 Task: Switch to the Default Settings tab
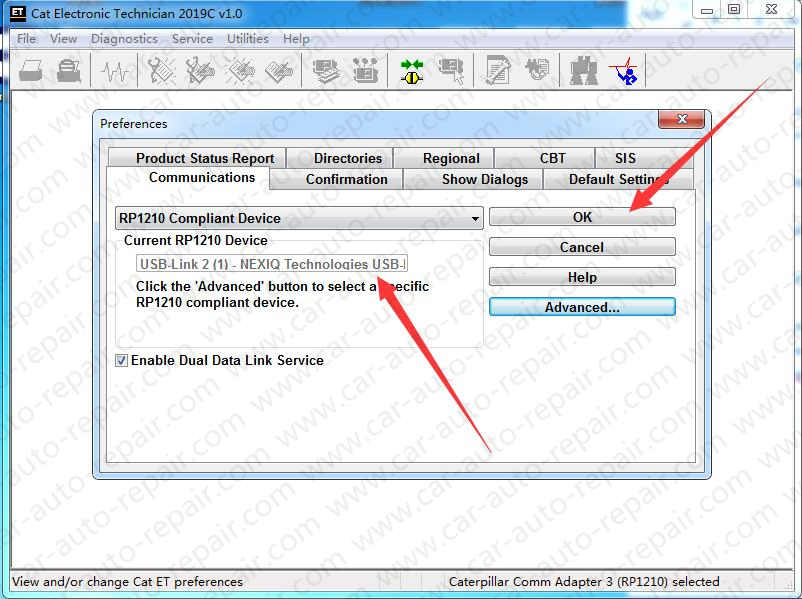[618, 180]
